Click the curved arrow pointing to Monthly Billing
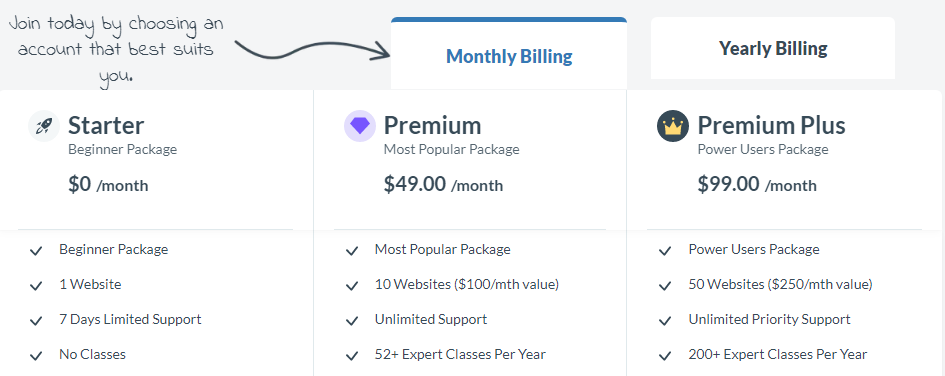The height and width of the screenshot is (376, 945). (312, 49)
